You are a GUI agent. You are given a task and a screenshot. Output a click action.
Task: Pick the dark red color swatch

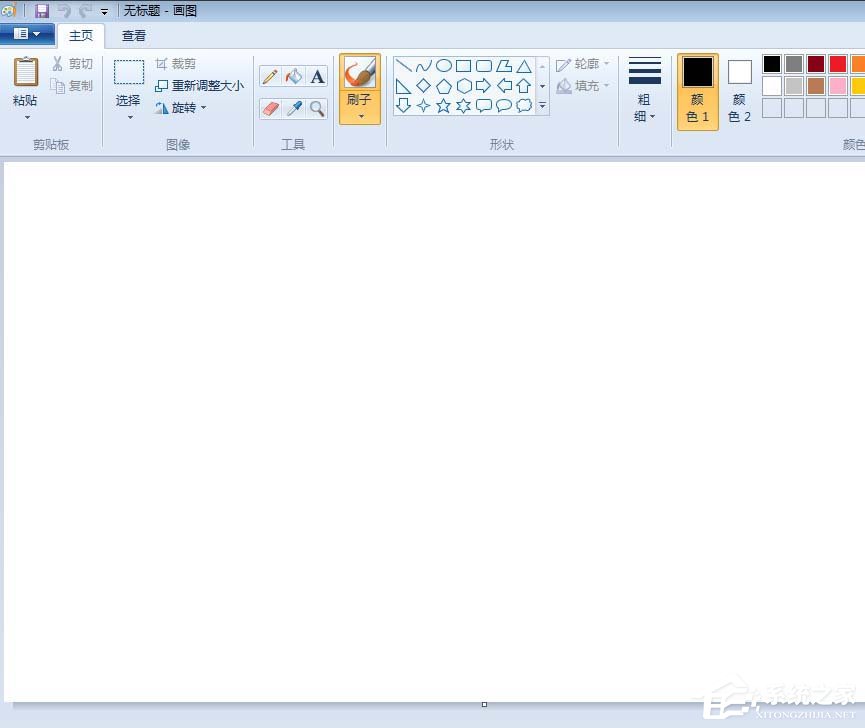(x=816, y=64)
